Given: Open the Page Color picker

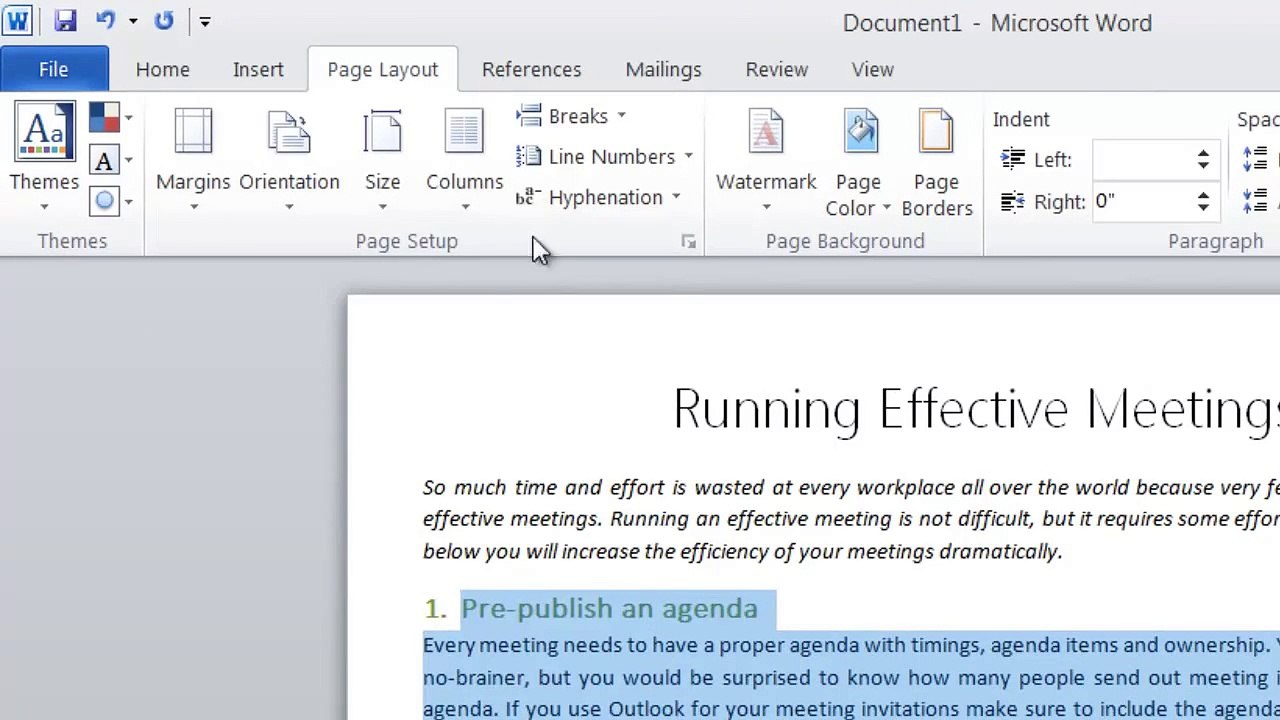Looking at the screenshot, I should pyautogui.click(x=858, y=160).
